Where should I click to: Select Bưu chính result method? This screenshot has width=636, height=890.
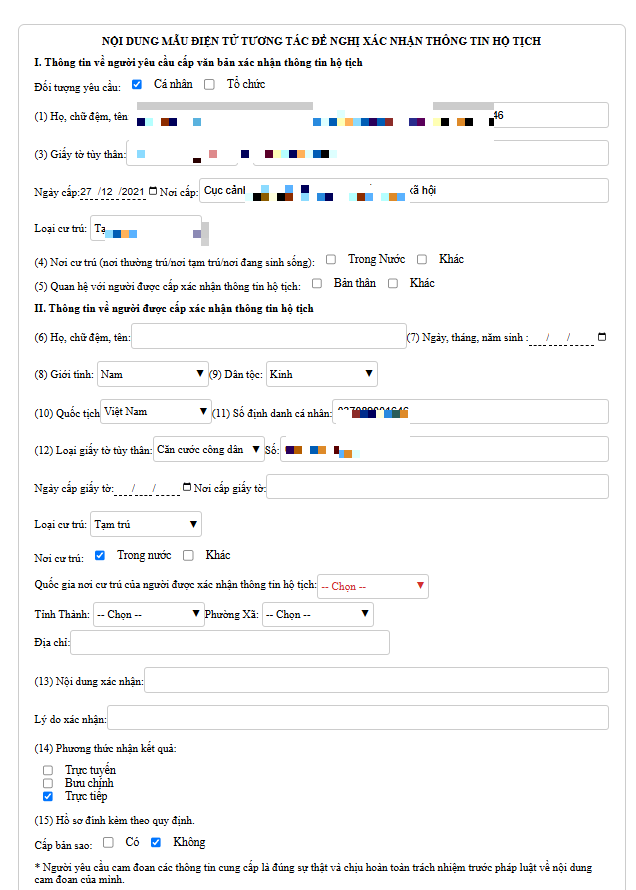[x=48, y=783]
